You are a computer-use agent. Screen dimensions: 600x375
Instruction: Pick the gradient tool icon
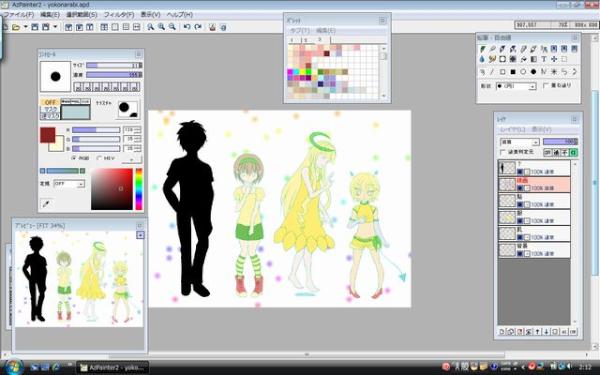coord(533,59)
